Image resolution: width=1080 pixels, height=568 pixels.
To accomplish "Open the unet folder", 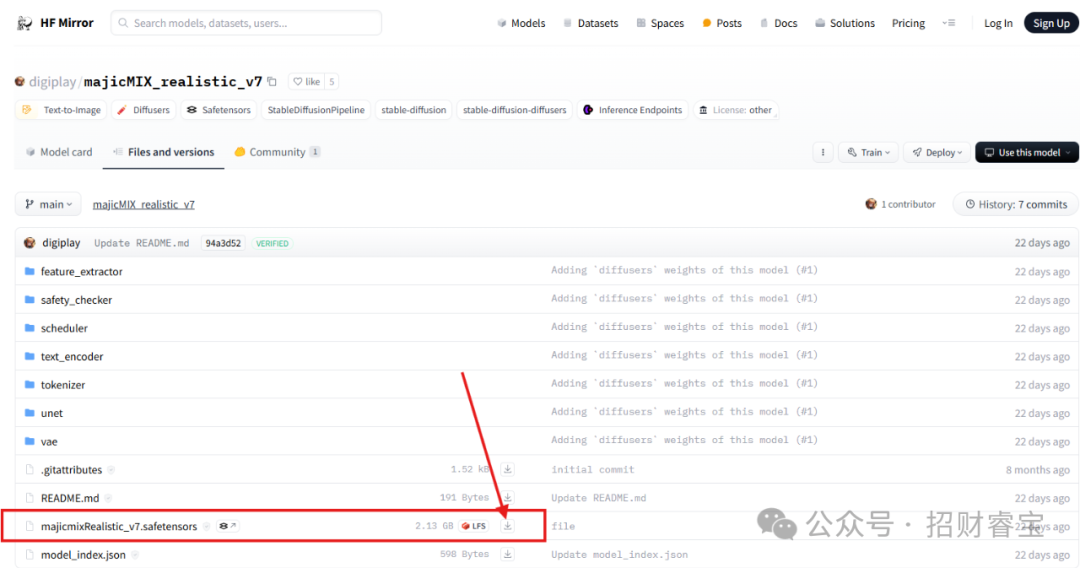I will coord(52,413).
